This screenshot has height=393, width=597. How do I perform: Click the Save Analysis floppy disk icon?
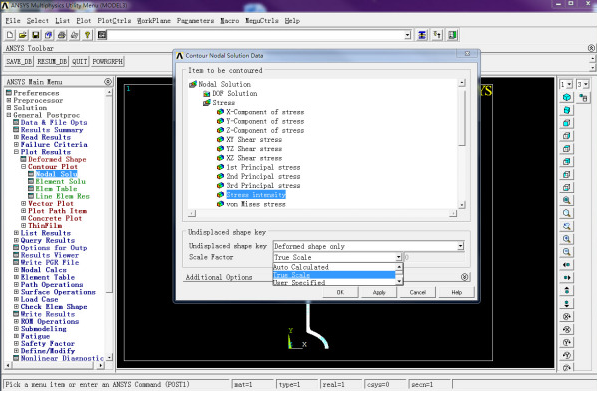point(36,35)
